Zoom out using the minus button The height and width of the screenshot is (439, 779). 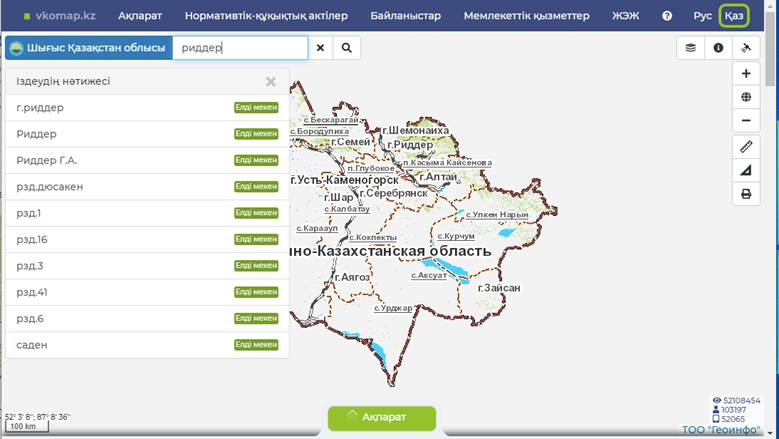[746, 121]
